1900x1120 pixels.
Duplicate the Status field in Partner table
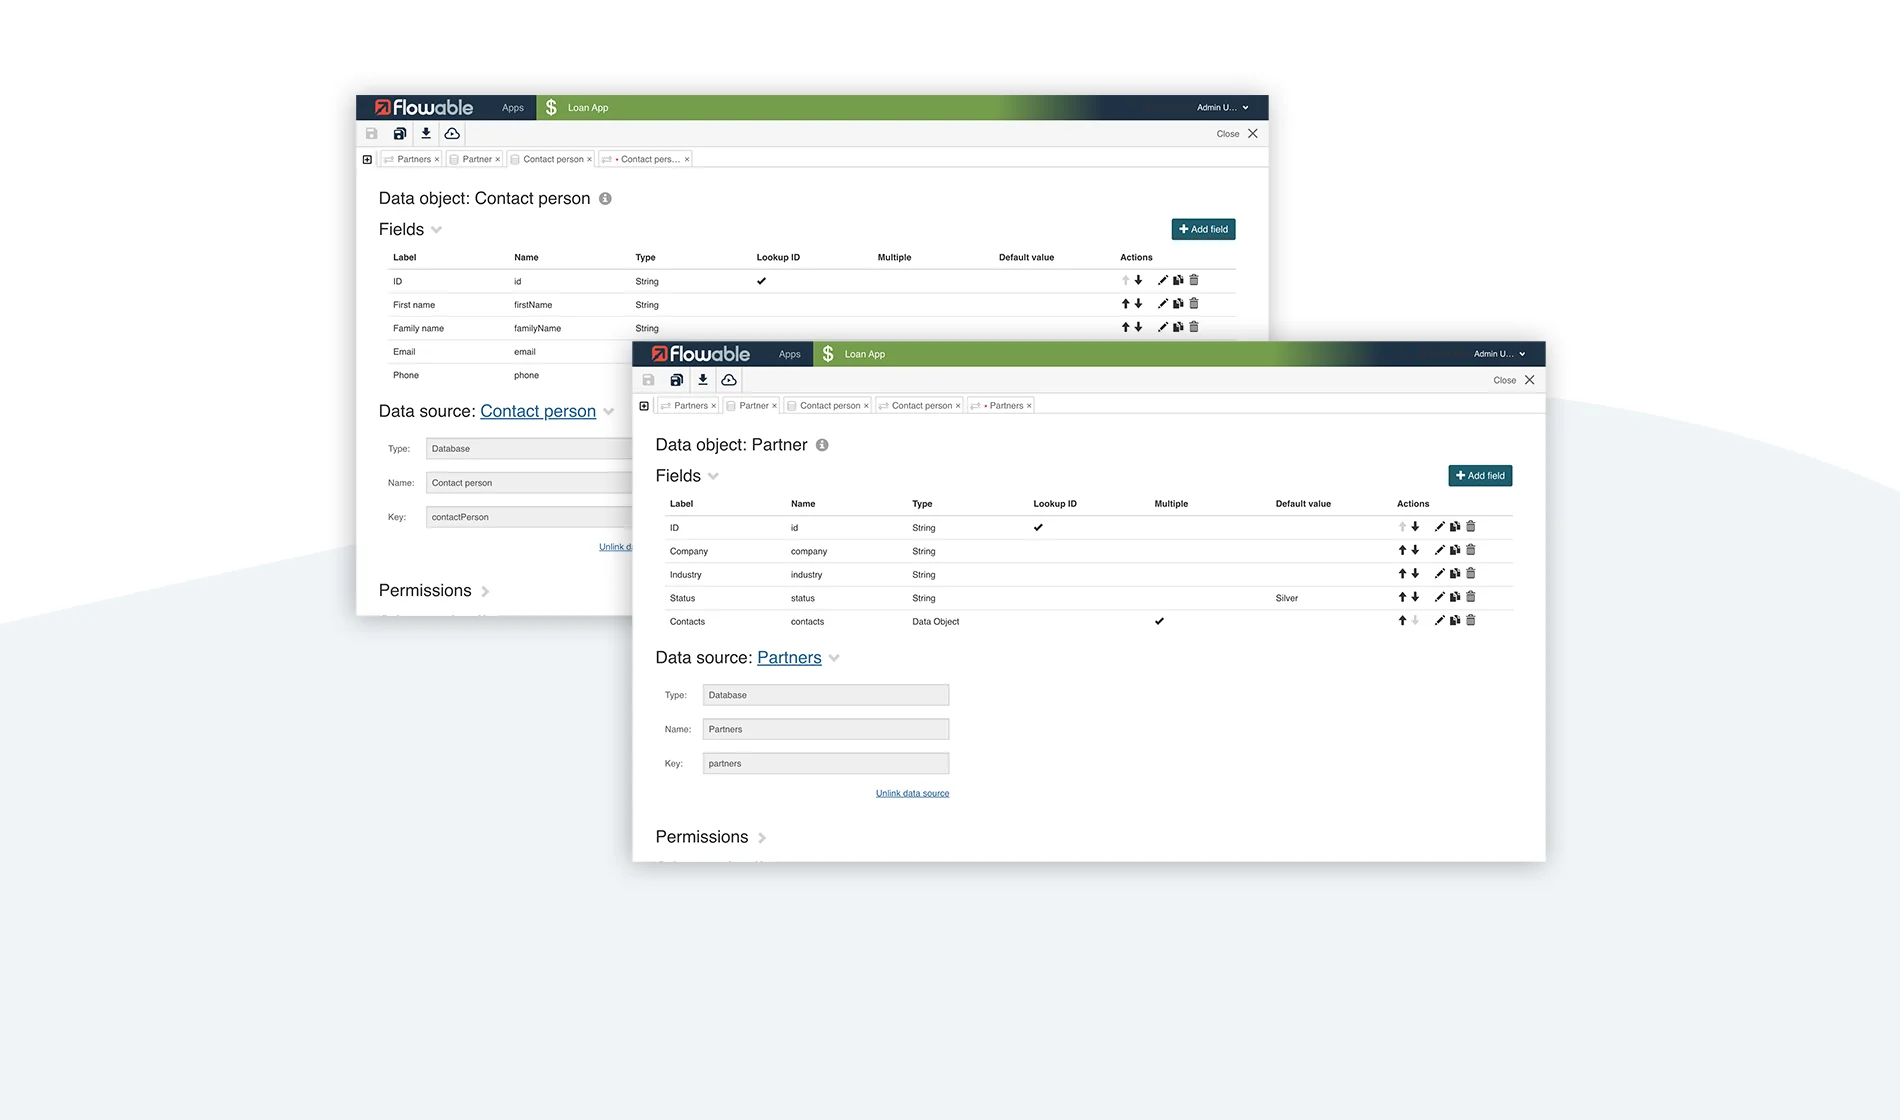coord(1455,597)
